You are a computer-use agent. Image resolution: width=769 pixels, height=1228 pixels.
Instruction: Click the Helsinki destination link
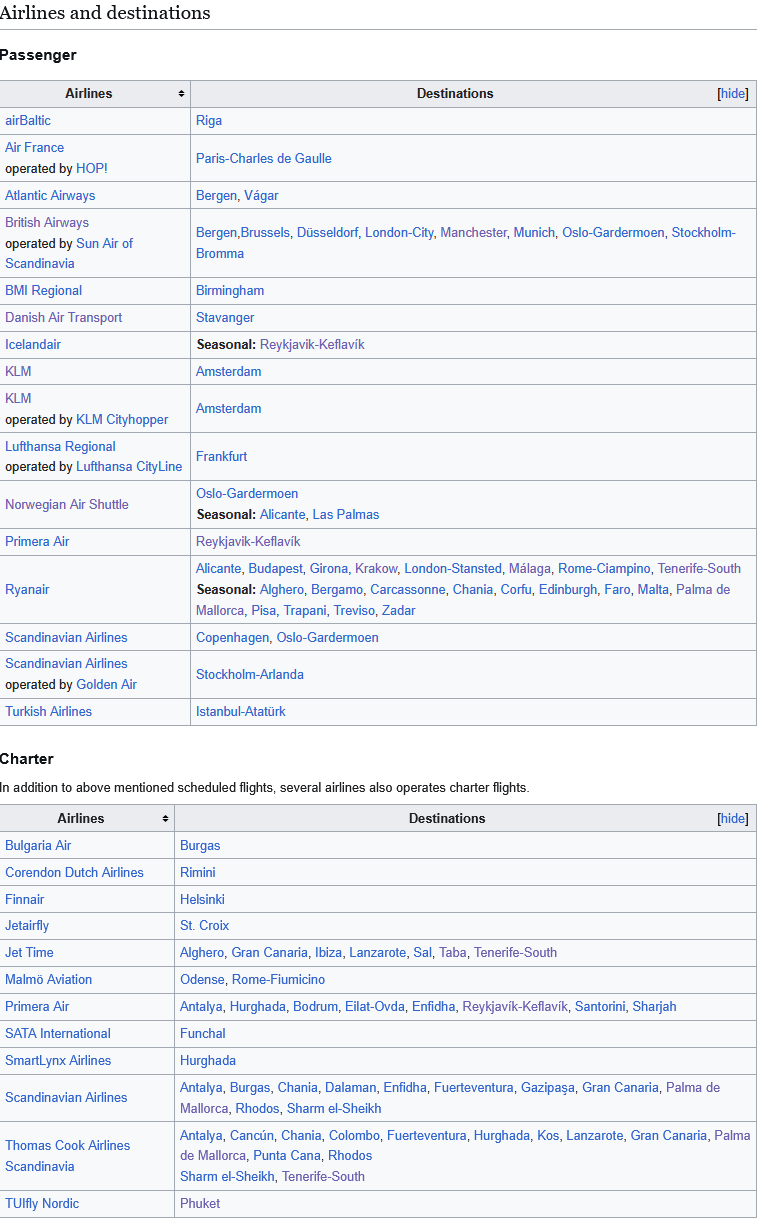click(x=202, y=900)
